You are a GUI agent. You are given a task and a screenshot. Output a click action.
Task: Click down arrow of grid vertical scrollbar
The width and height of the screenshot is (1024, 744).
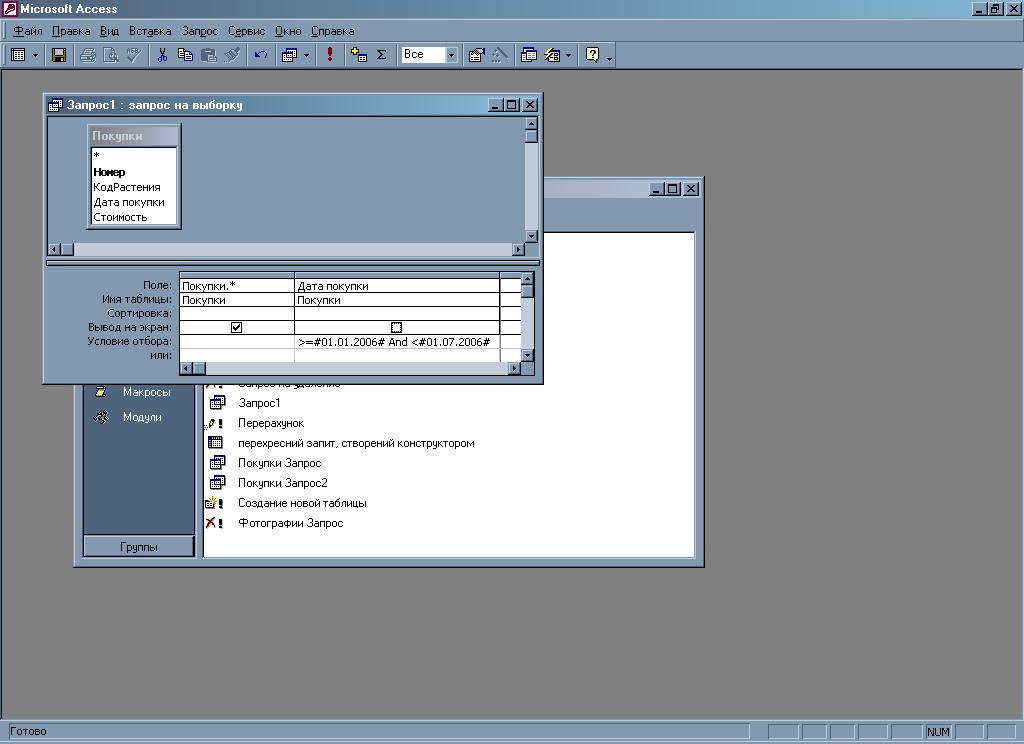pyautogui.click(x=528, y=355)
